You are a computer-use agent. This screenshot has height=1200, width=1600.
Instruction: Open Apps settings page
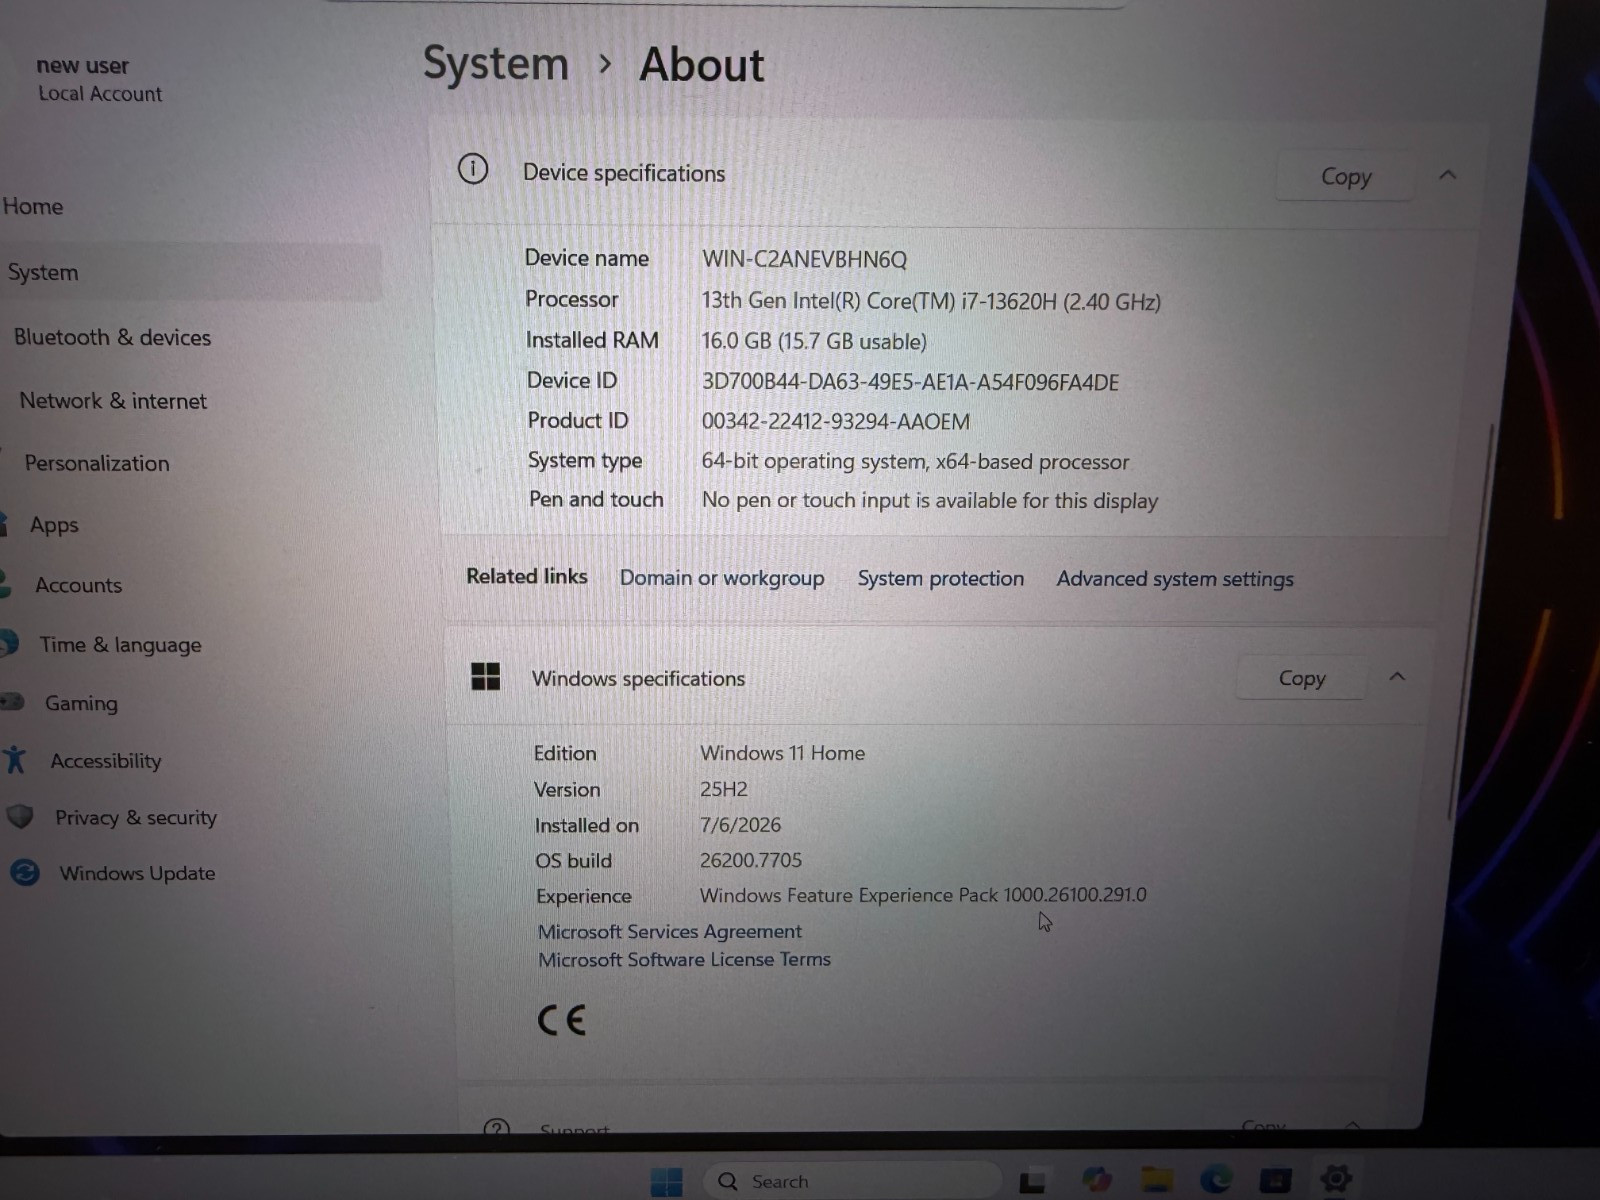click(54, 525)
